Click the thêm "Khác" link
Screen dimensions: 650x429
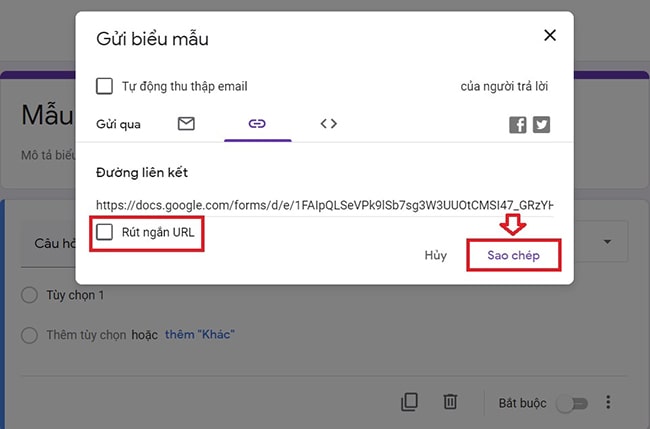(x=200, y=334)
